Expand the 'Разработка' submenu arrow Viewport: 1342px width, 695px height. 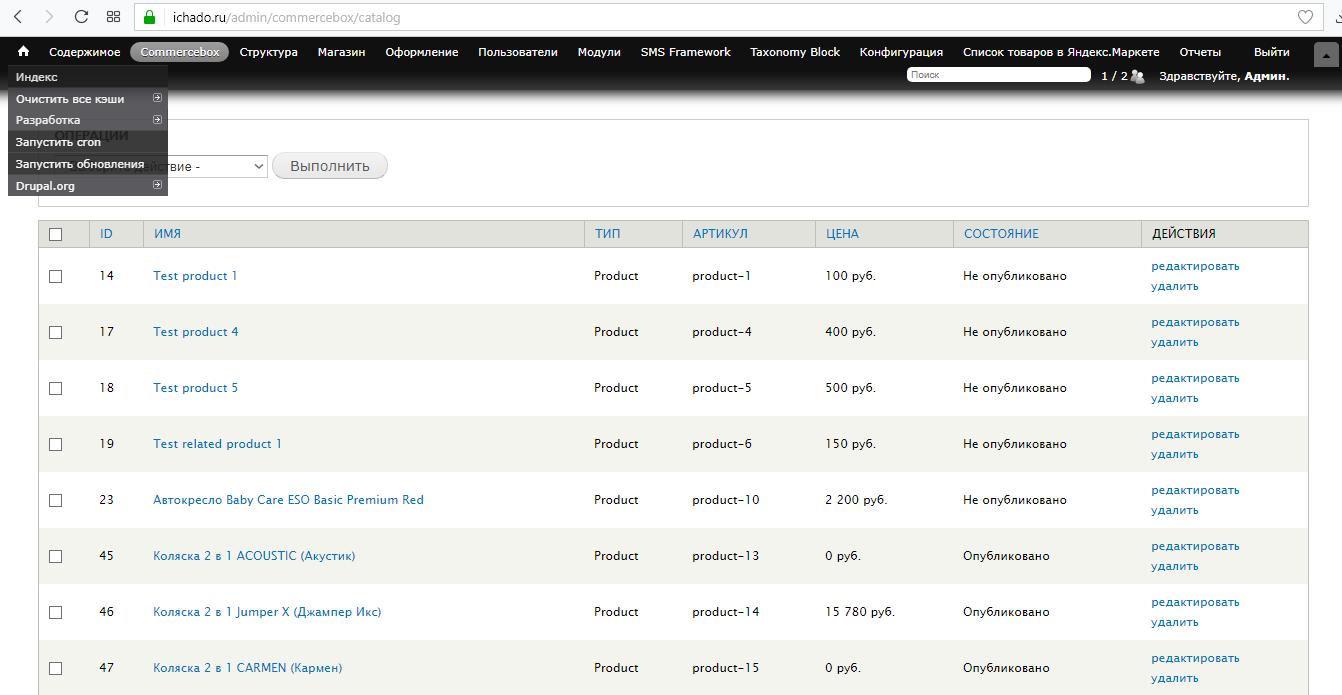point(157,120)
